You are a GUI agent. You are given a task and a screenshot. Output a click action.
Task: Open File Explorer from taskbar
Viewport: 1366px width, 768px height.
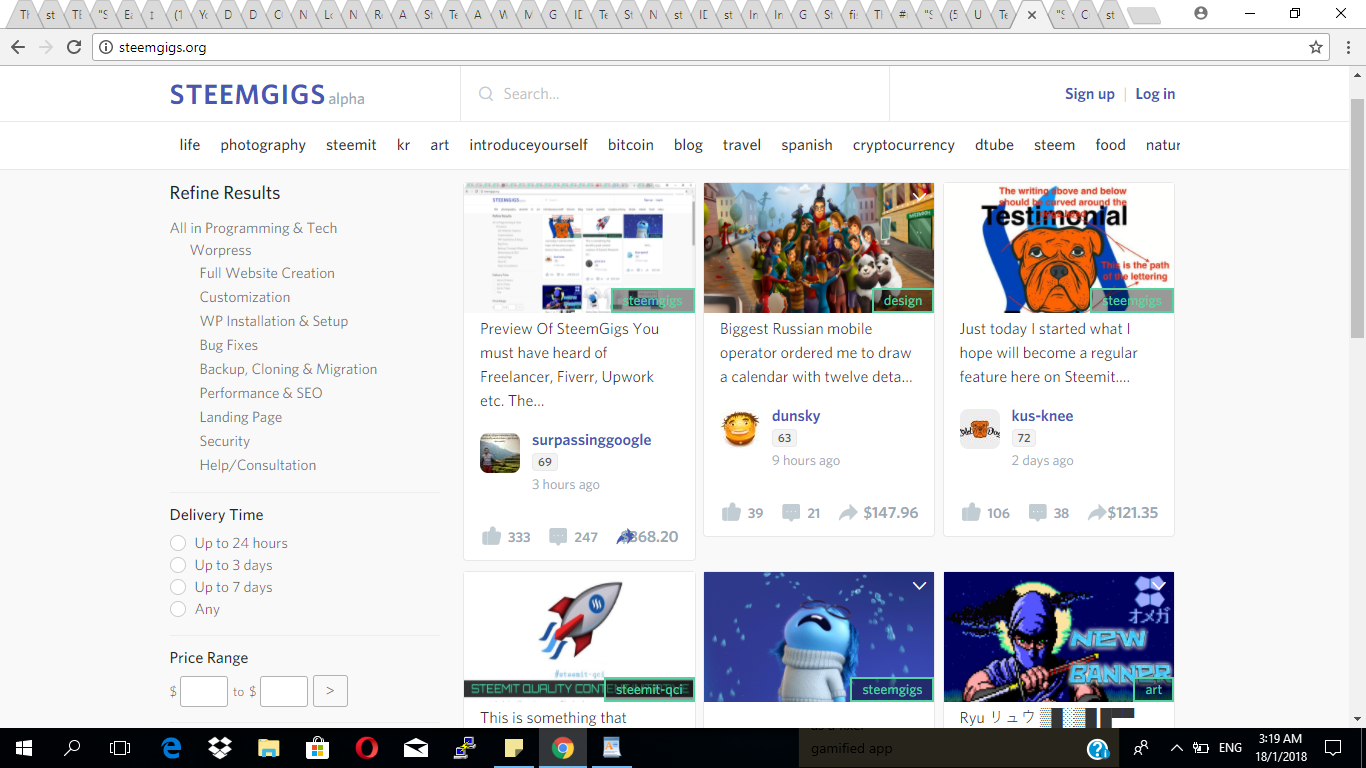(268, 748)
